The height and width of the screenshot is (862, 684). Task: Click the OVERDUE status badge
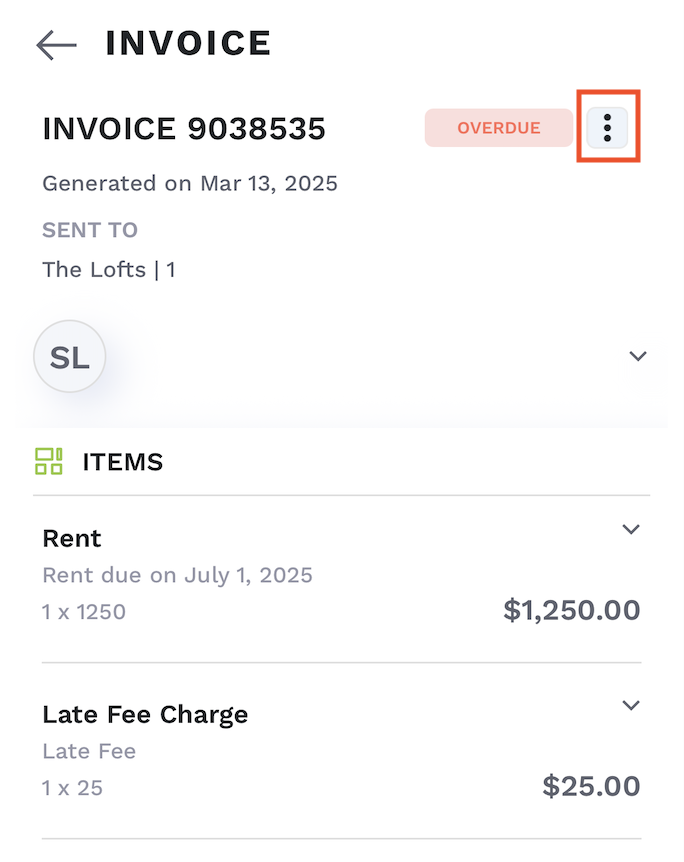tap(498, 128)
